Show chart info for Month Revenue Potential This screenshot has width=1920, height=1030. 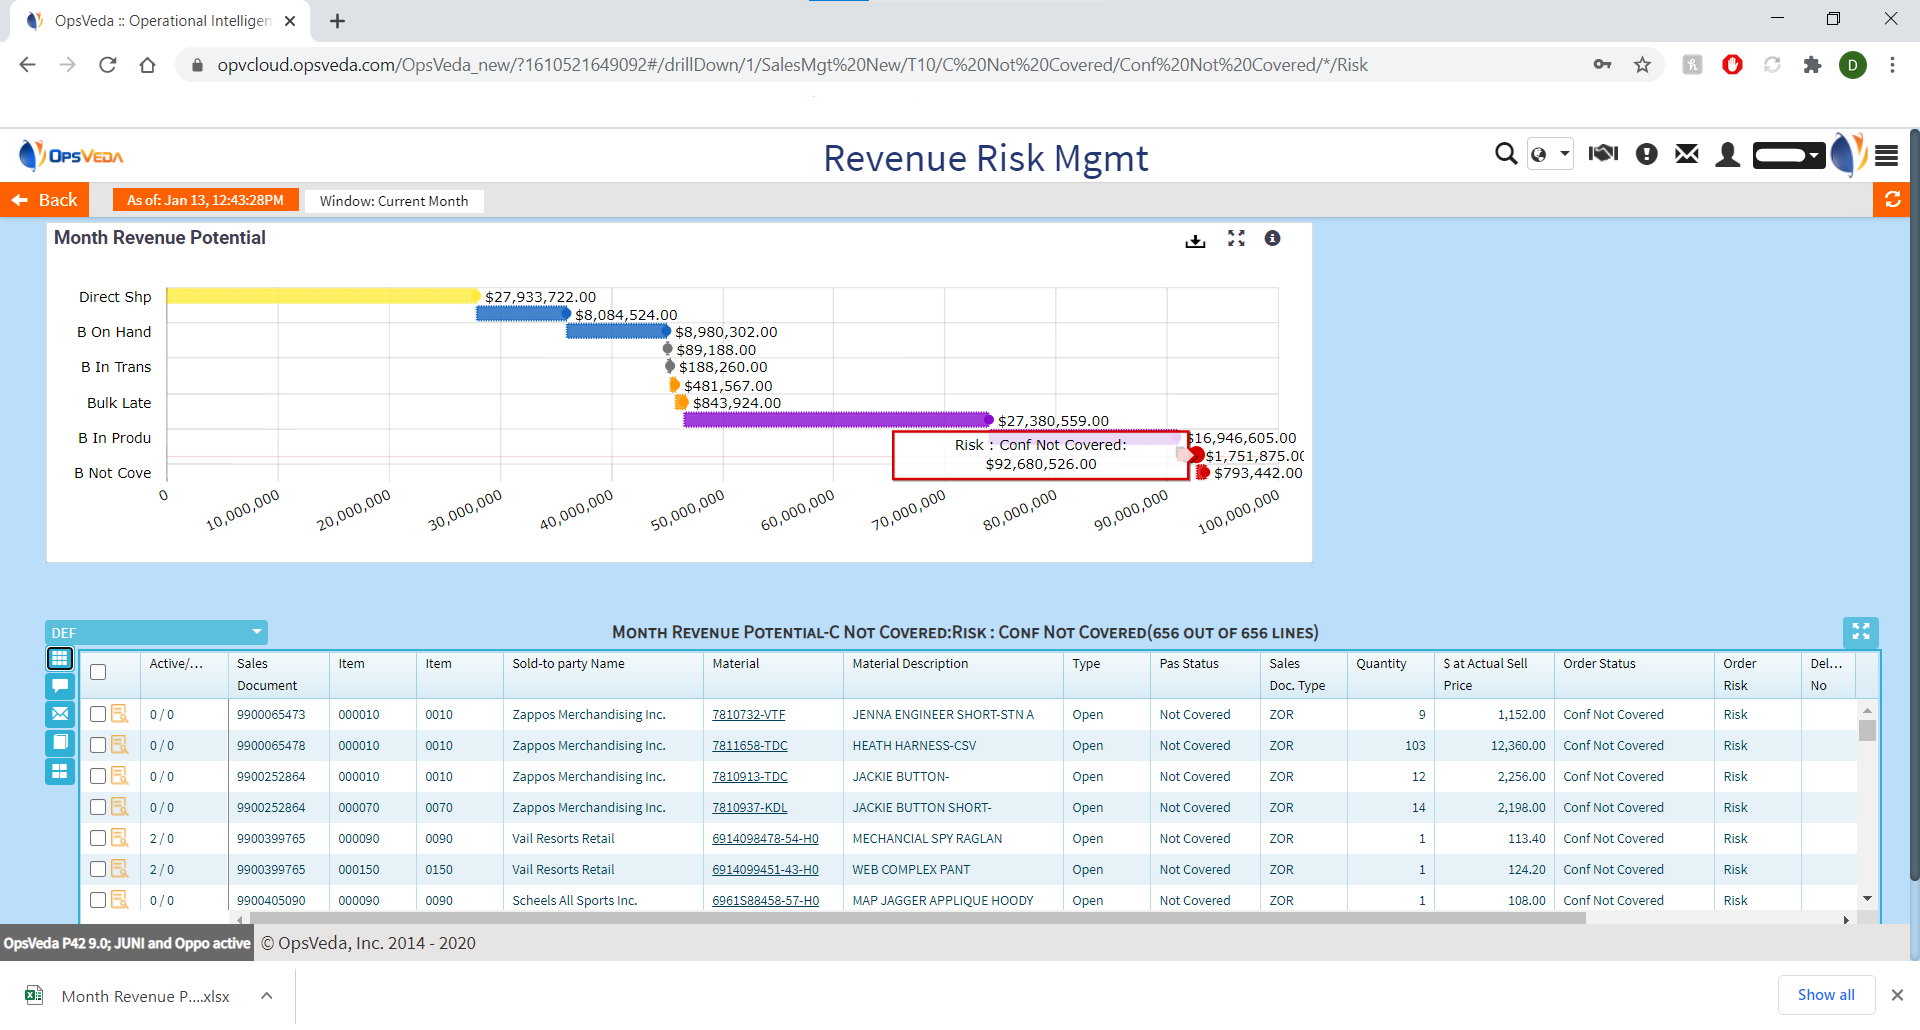tap(1272, 239)
